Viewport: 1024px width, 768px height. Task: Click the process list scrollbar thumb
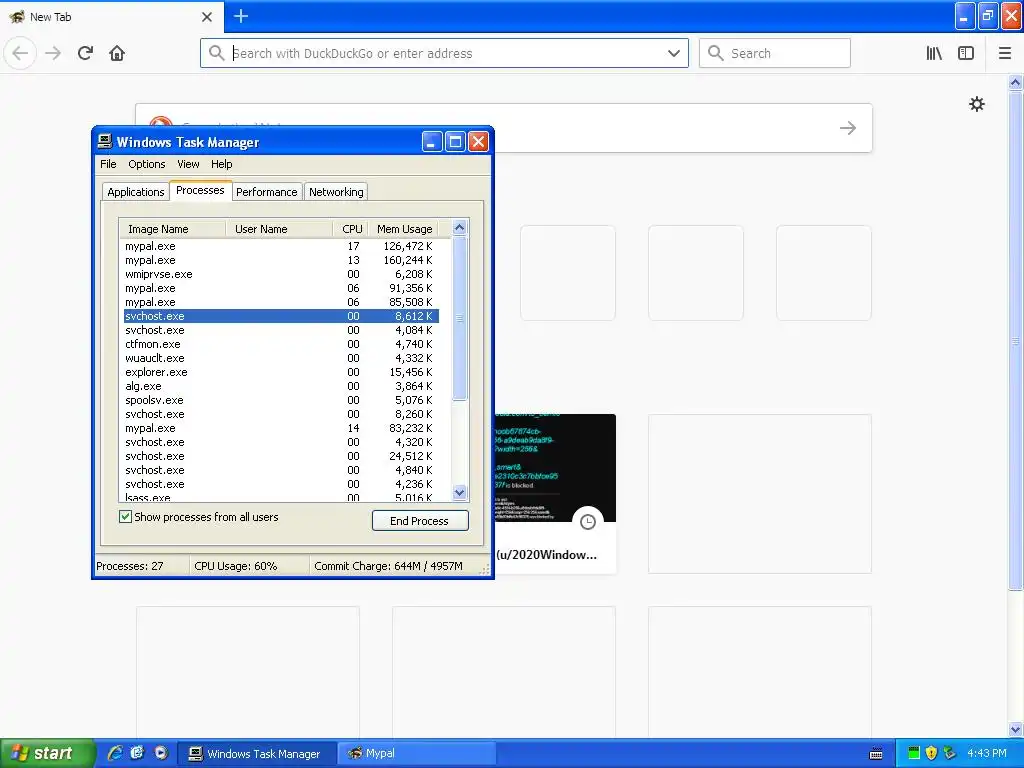pyautogui.click(x=460, y=318)
